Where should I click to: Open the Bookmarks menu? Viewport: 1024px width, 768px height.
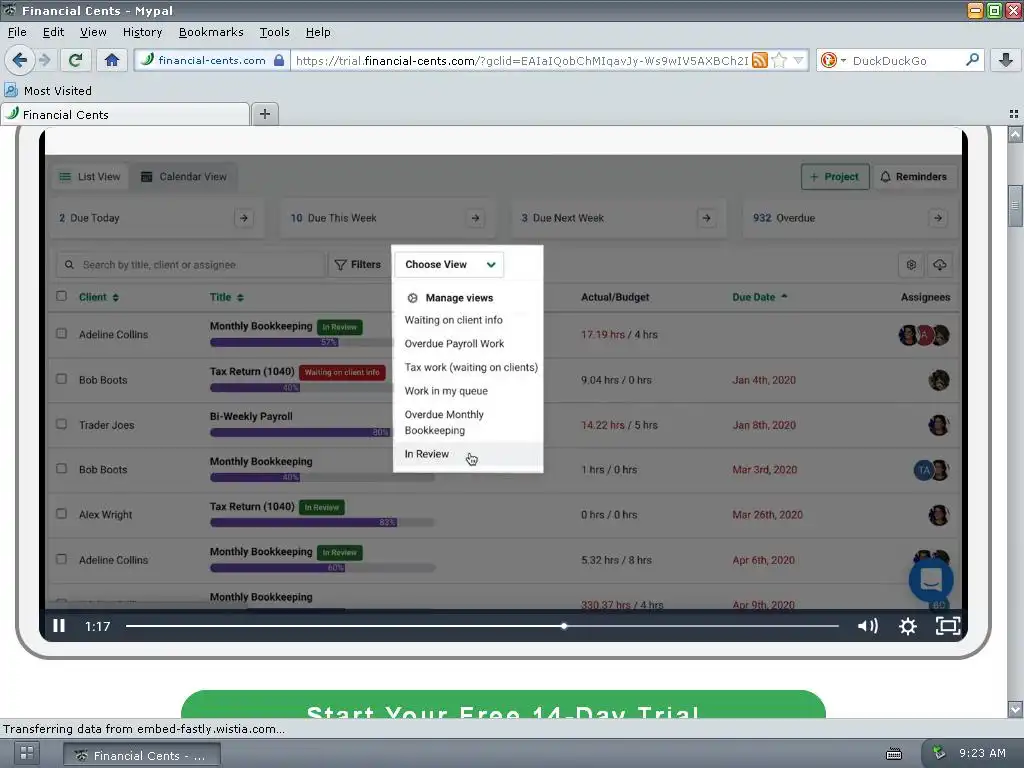(x=211, y=32)
